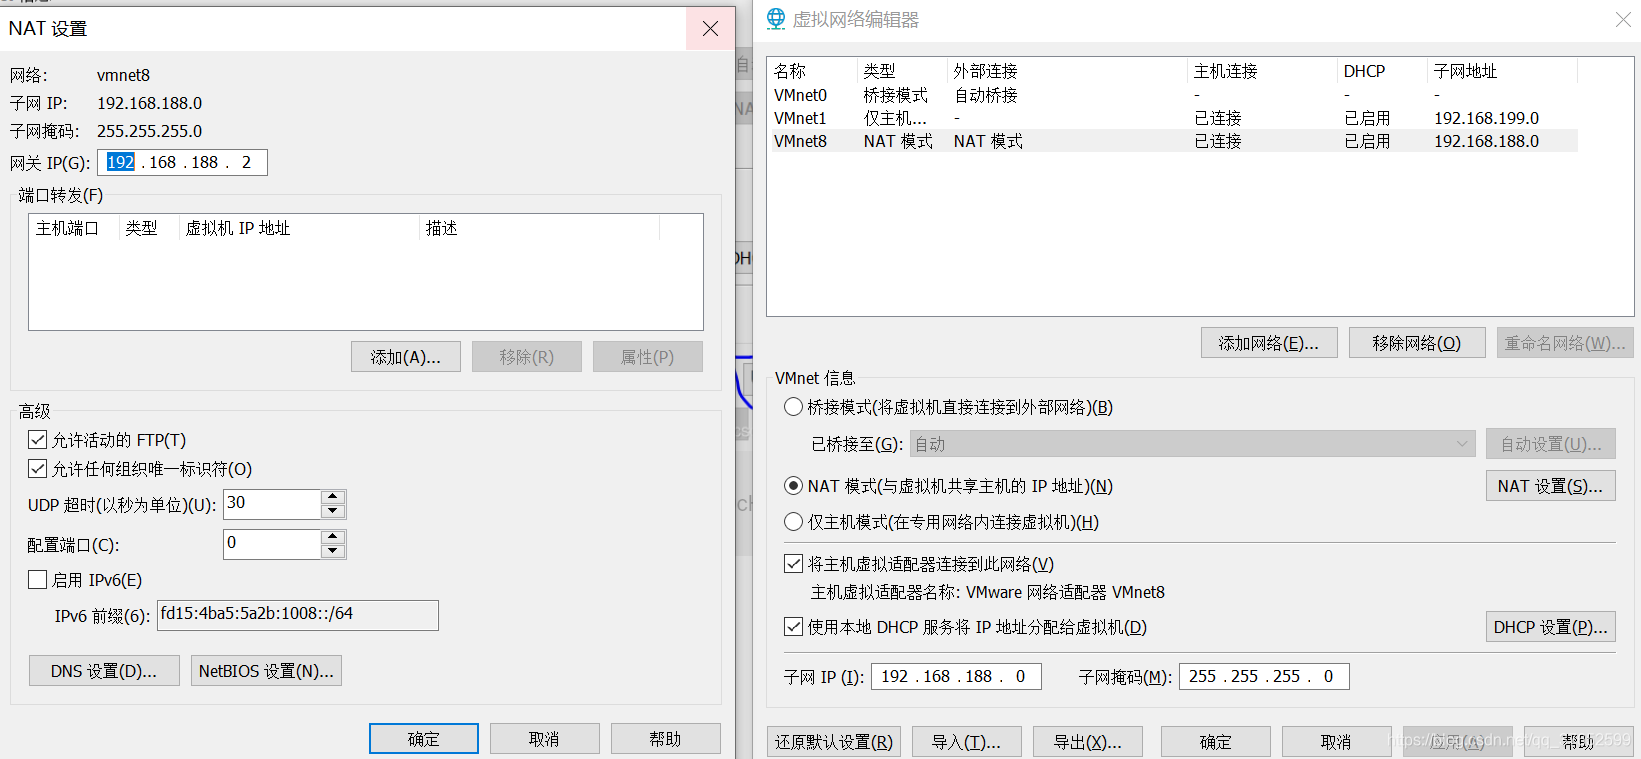Image resolution: width=1641 pixels, height=759 pixels.
Task: Click the 主机端口 column header
Action: 74,228
